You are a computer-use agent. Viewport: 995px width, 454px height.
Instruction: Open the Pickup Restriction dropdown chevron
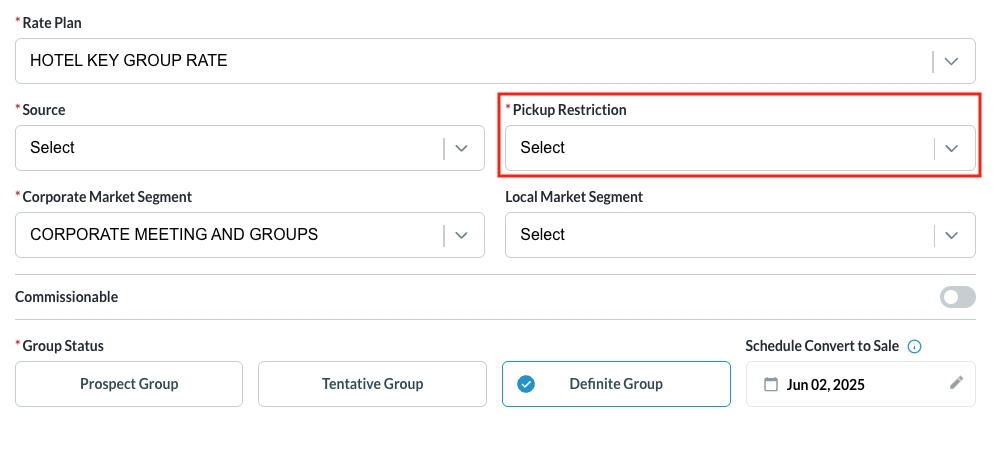(952, 148)
